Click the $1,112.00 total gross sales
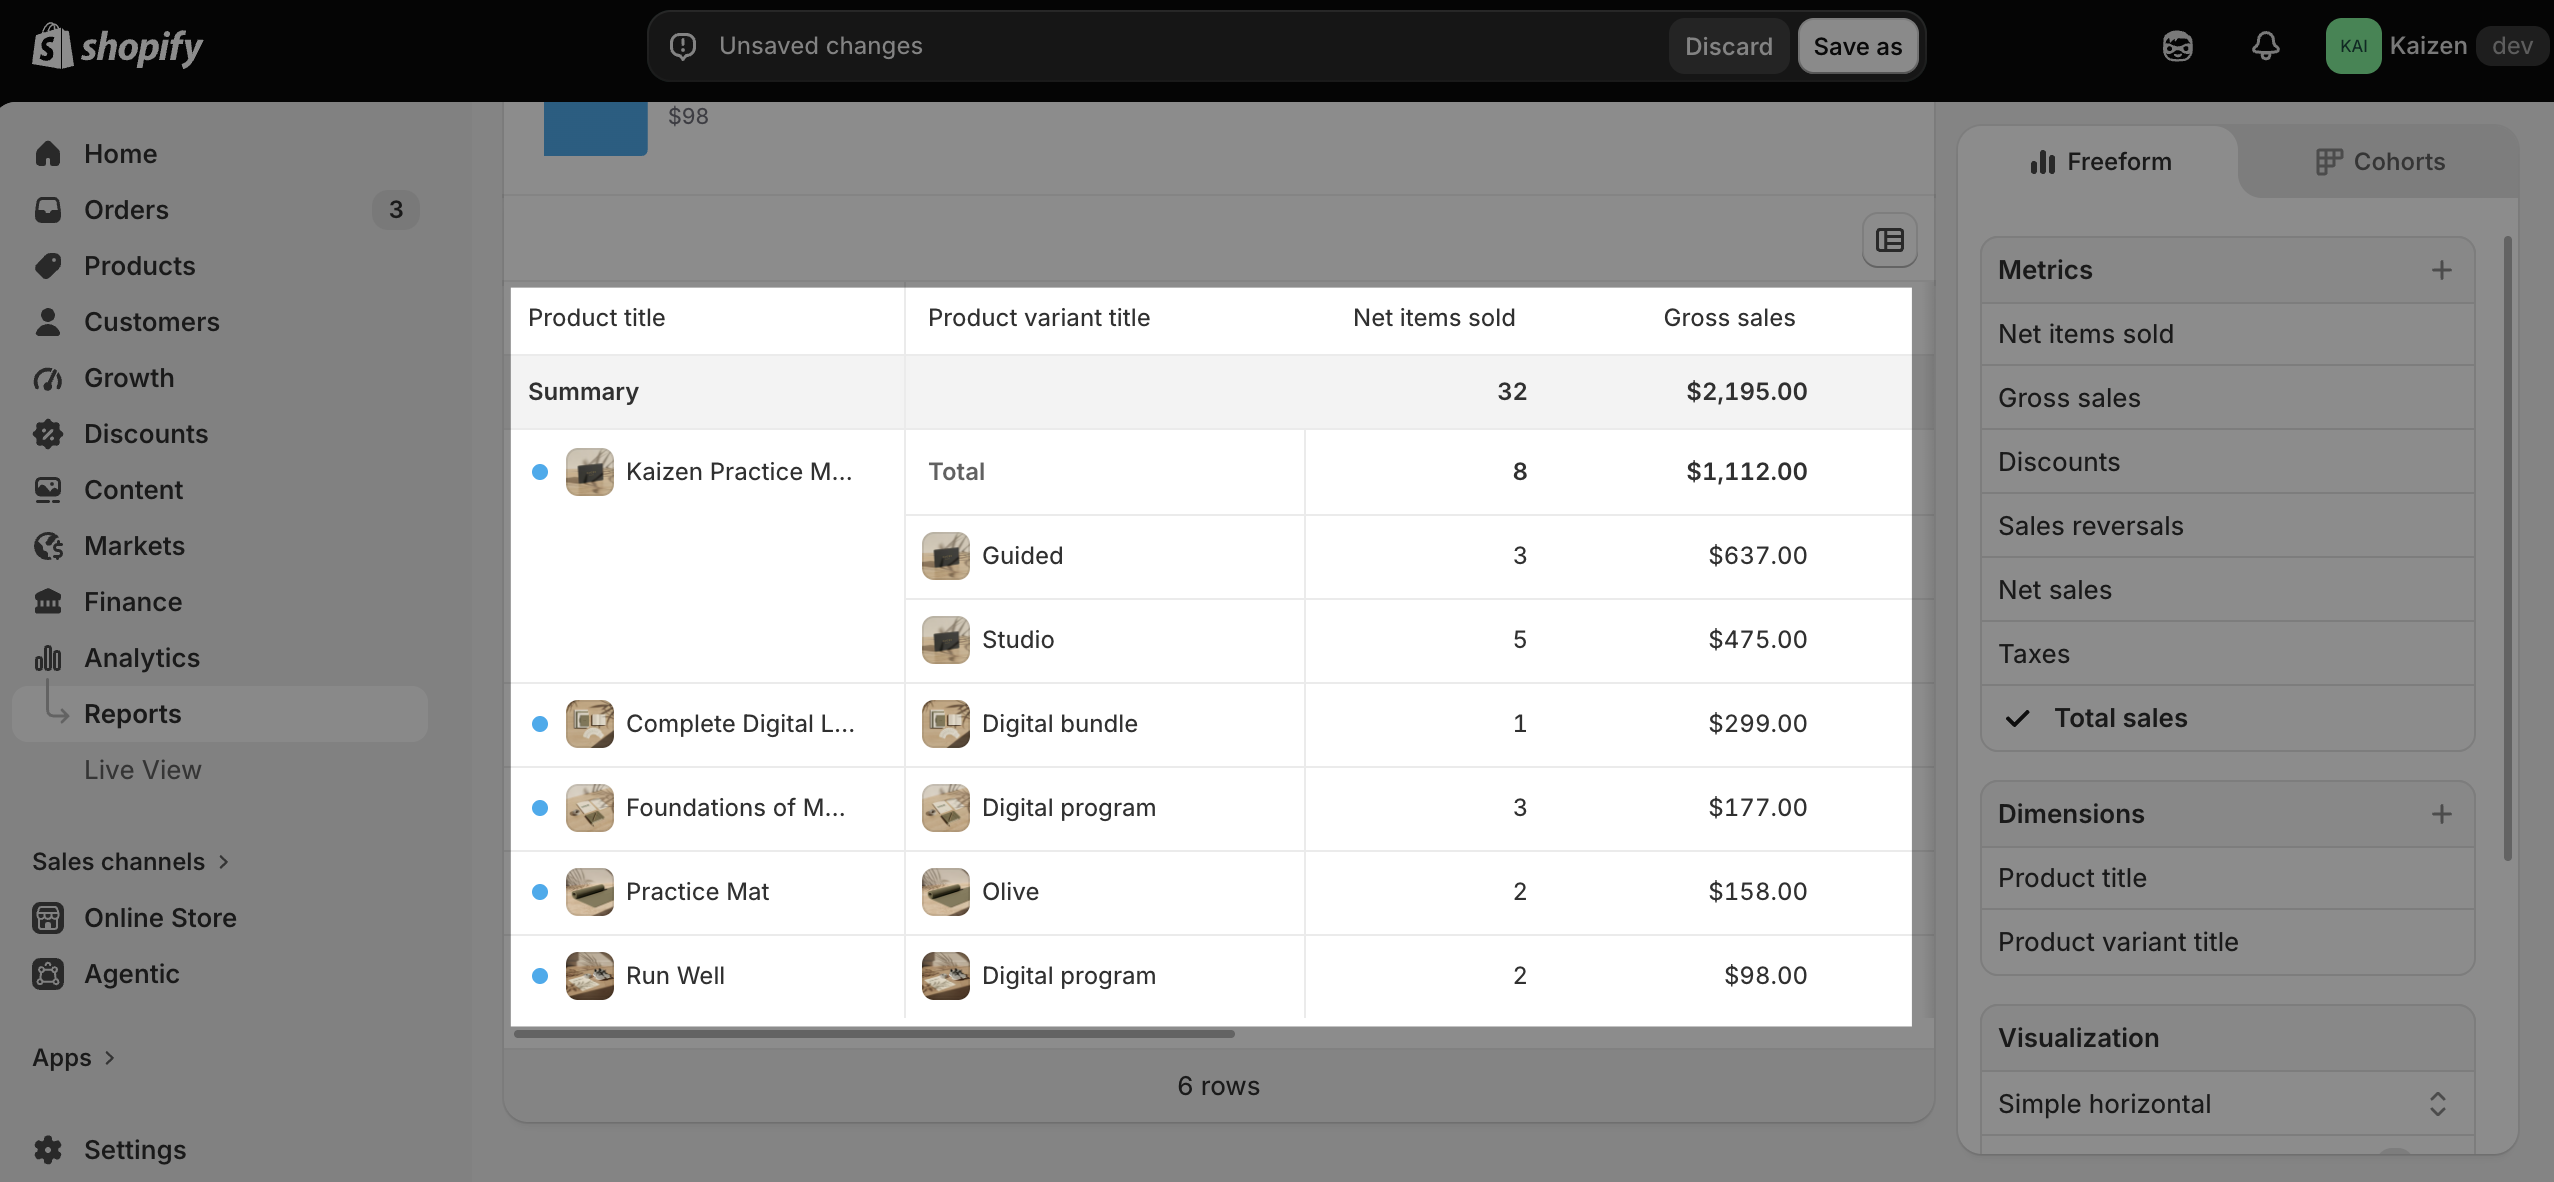 (1746, 472)
